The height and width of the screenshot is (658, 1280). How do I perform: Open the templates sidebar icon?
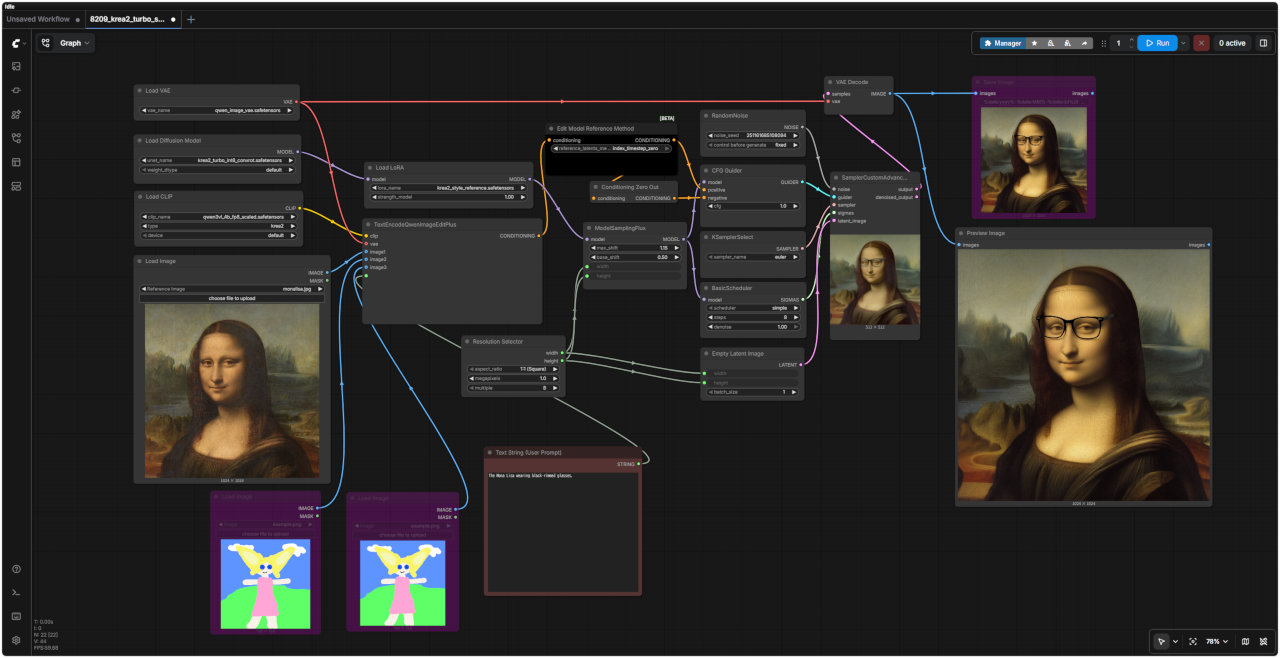pos(16,162)
